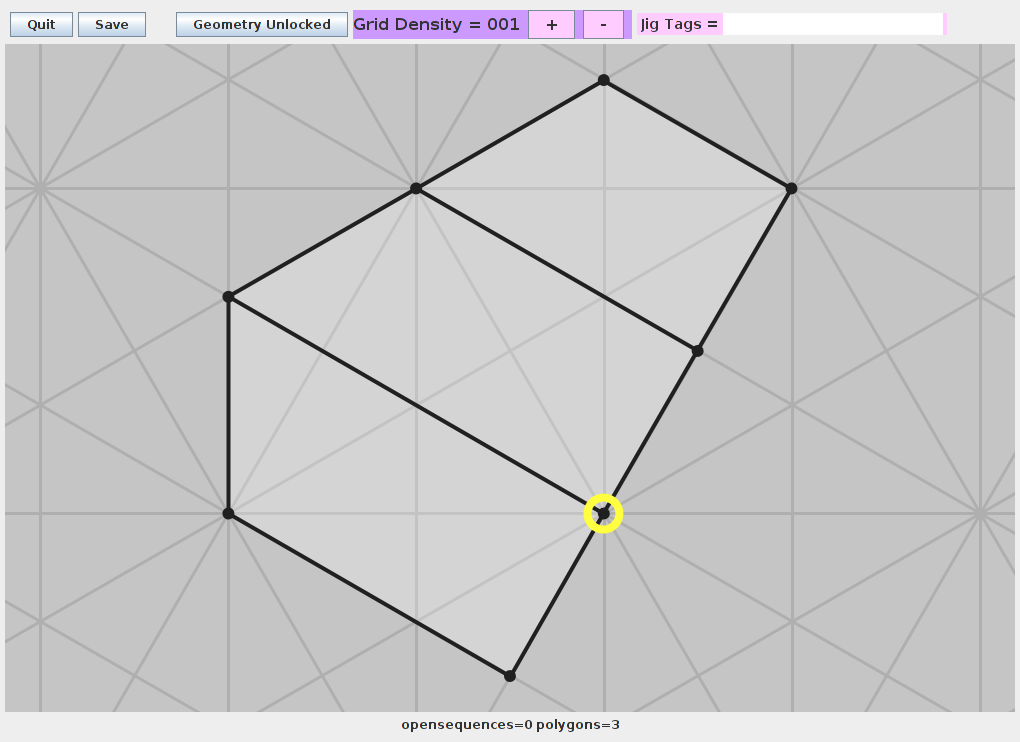Click inside the topmost polygon
Image resolution: width=1020 pixels, height=742 pixels.
pos(620,200)
